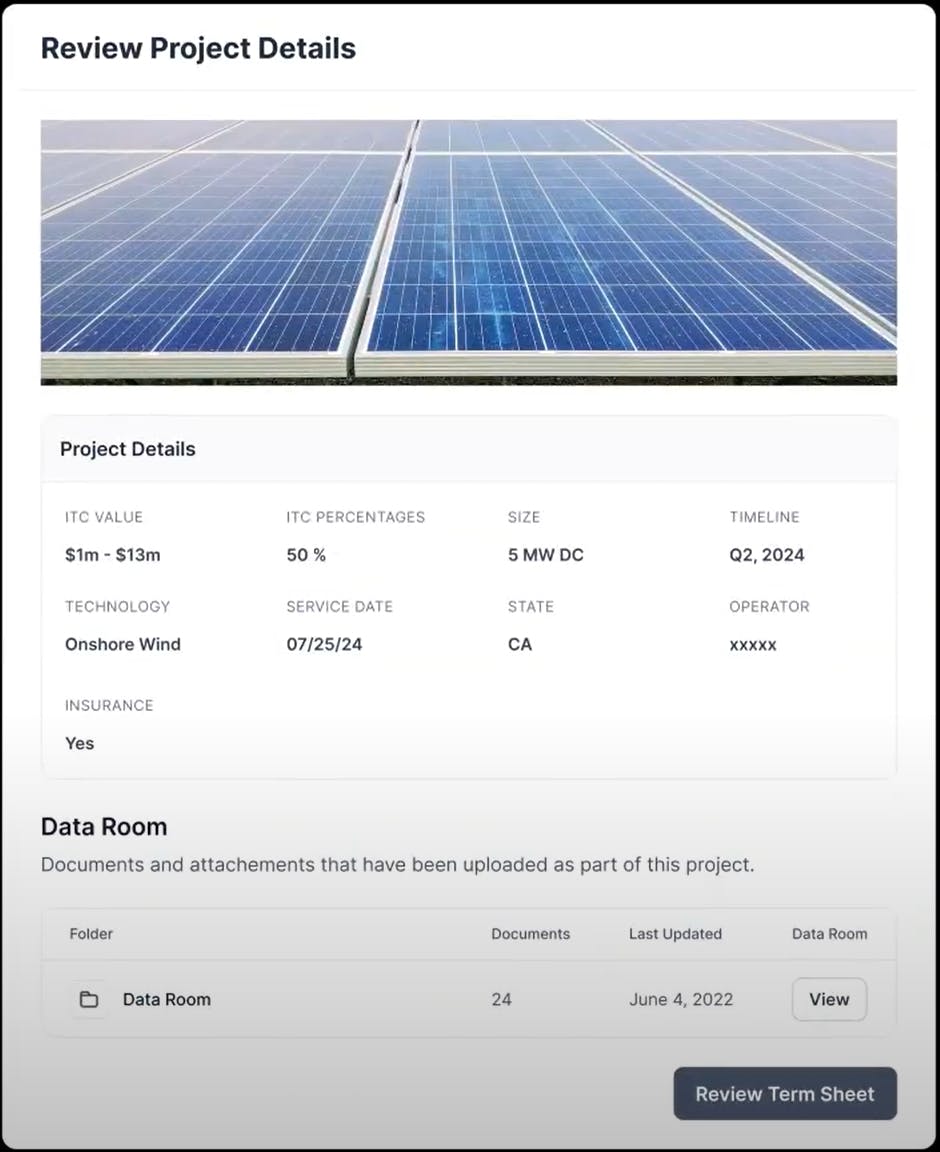Click the CA state value

click(x=520, y=644)
